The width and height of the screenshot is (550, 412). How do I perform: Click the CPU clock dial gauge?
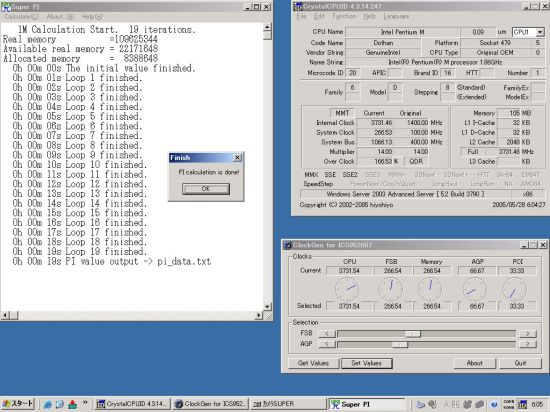click(347, 289)
